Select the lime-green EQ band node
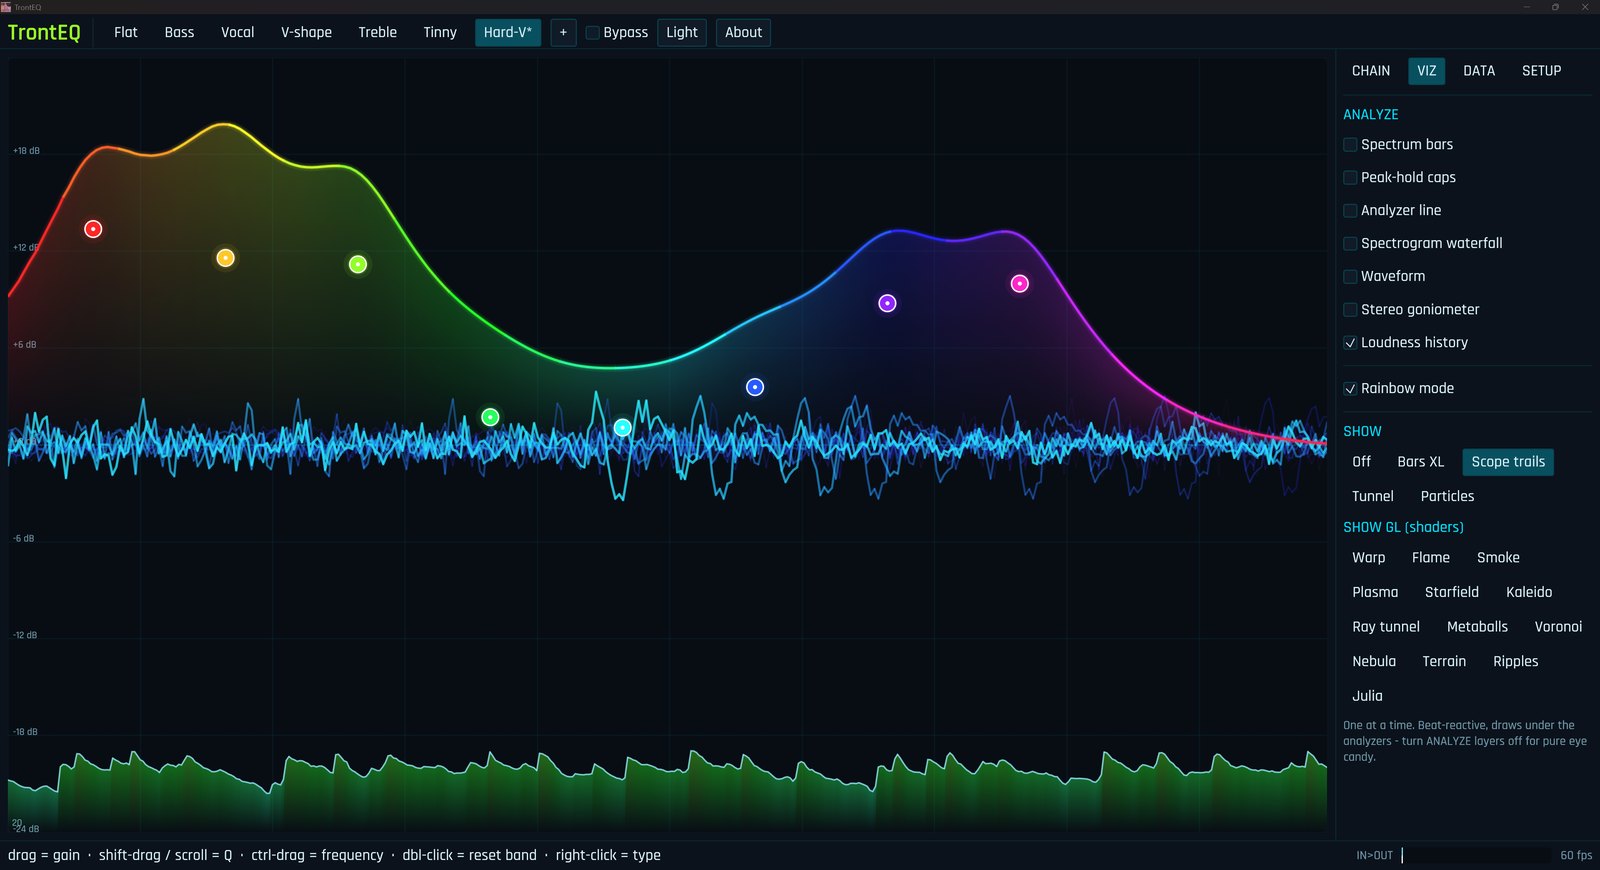Image resolution: width=1600 pixels, height=870 pixels. (358, 265)
